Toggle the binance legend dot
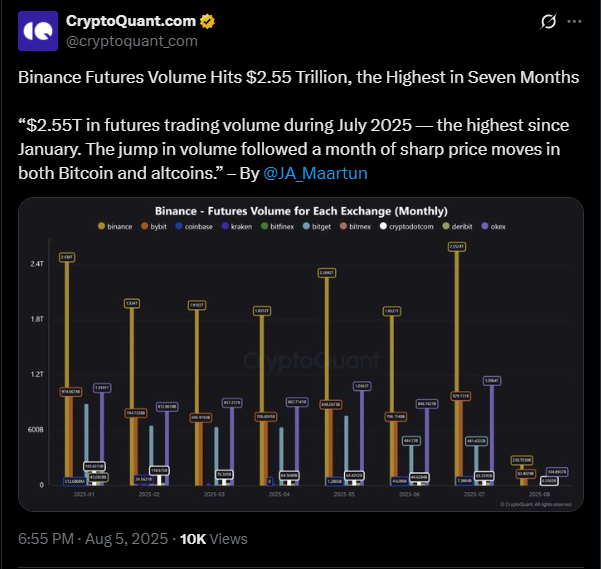Image resolution: width=601 pixels, height=569 pixels. point(102,226)
